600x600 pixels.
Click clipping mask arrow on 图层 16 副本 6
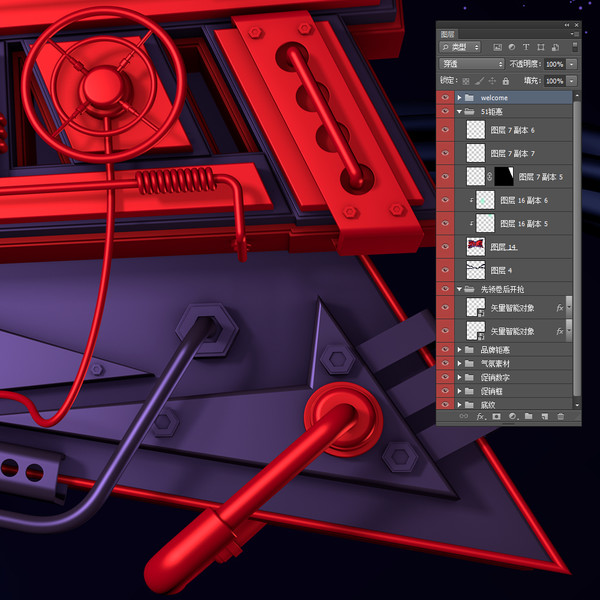(471, 200)
